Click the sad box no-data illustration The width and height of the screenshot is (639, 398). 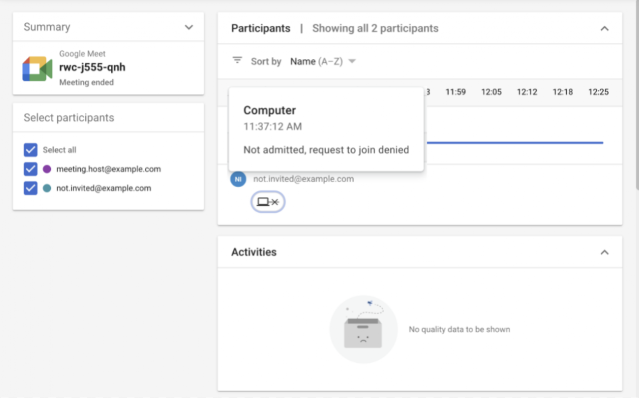click(363, 329)
